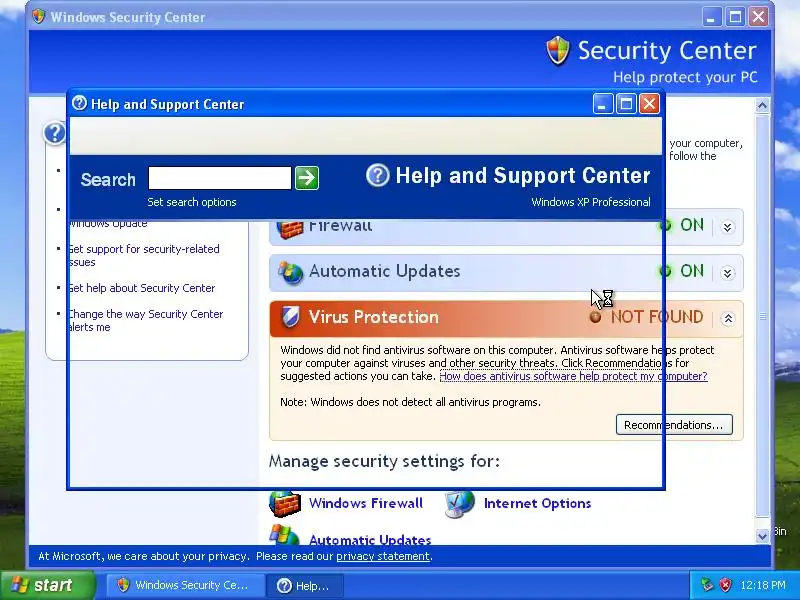The image size is (800, 600).
Task: Click the Help and Support Center banner question mark icon
Action: 378,176
